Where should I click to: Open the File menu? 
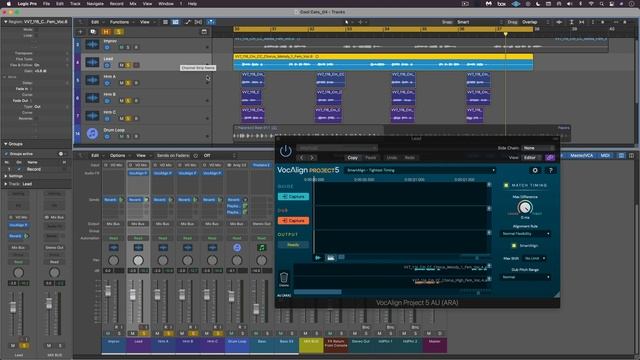click(47, 4)
